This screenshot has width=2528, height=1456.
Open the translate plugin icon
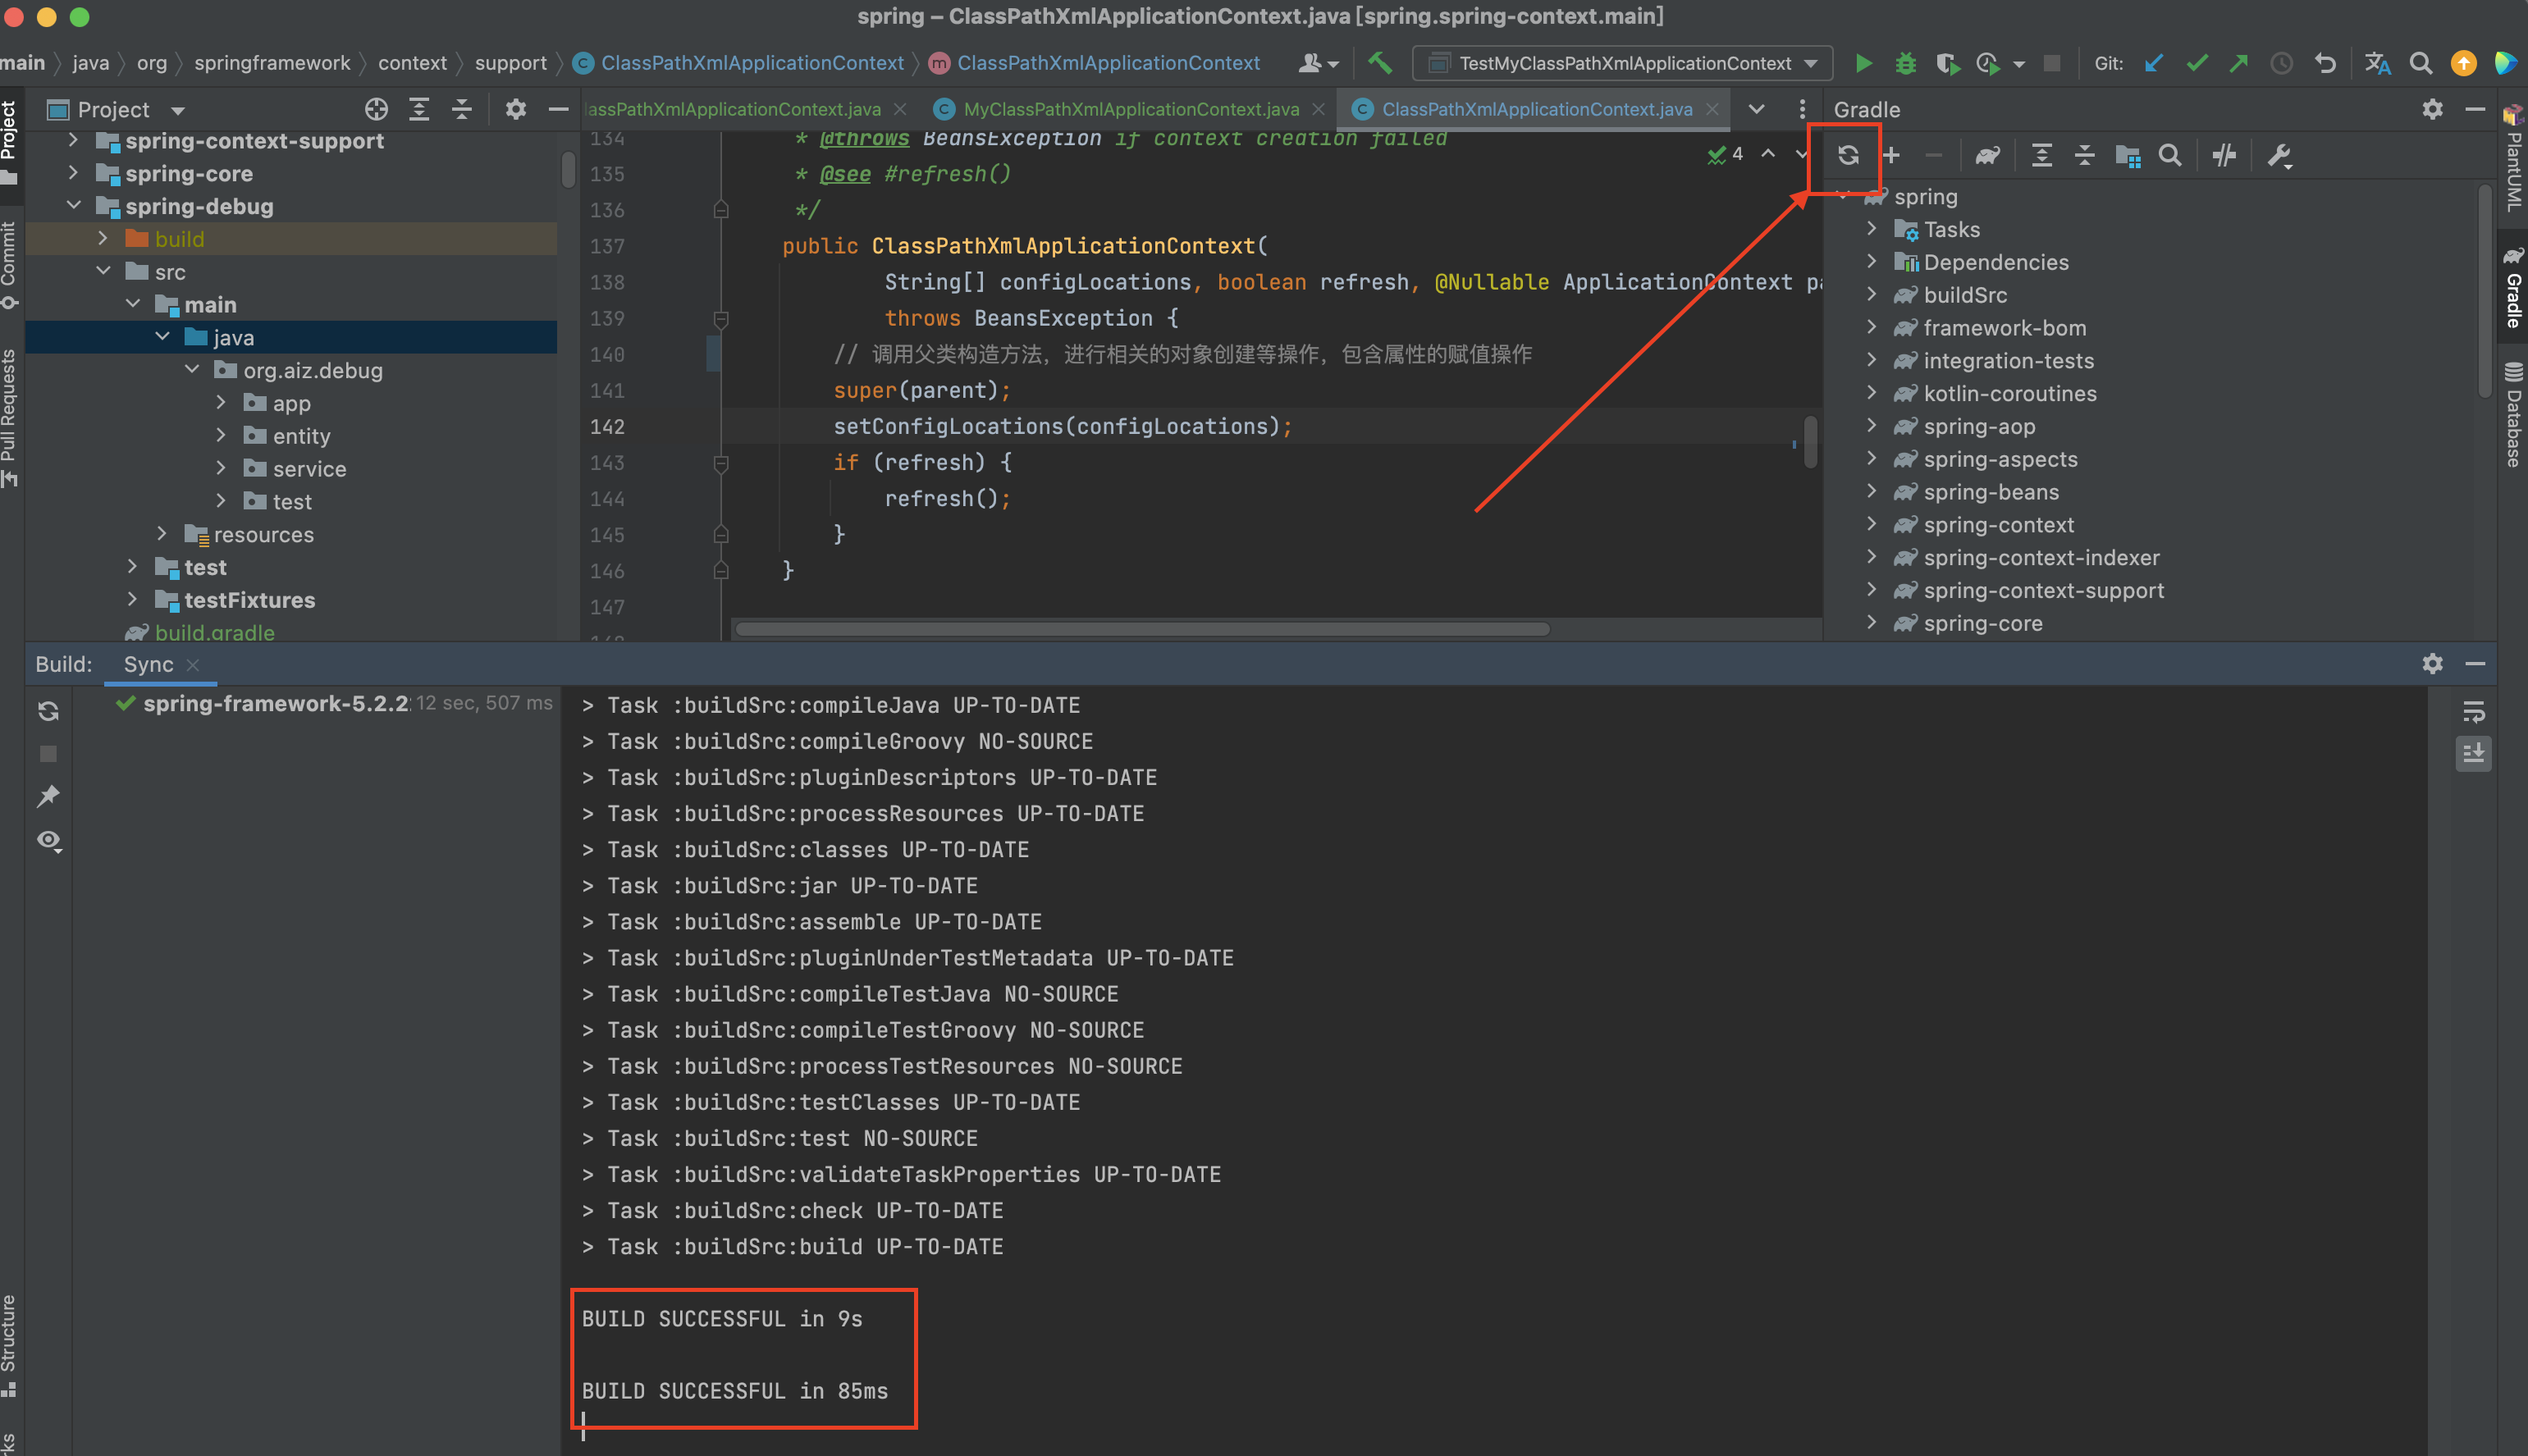2377,63
